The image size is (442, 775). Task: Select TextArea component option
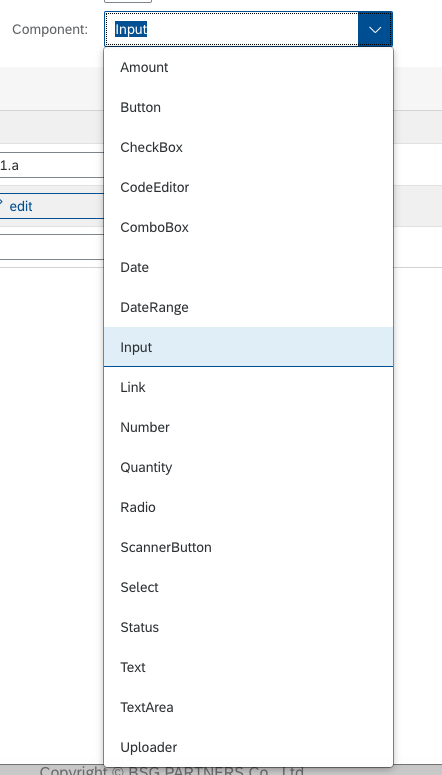(x=248, y=707)
